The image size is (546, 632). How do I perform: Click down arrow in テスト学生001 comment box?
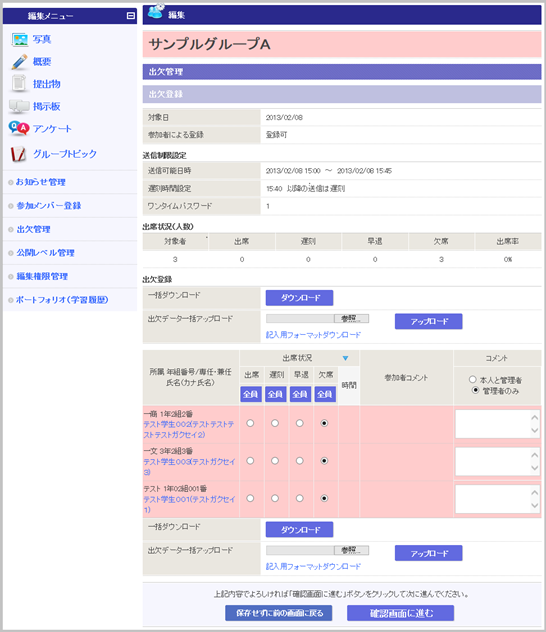[x=534, y=505]
